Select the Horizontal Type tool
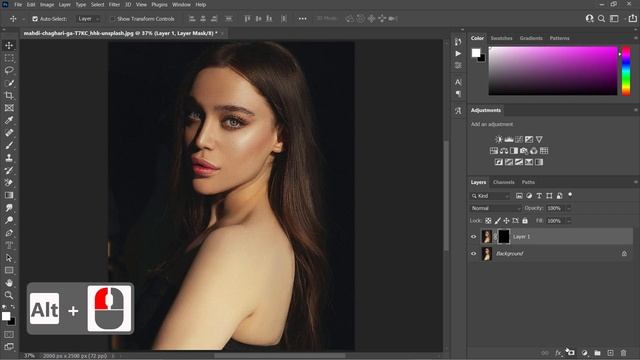640x360 pixels. (x=9, y=245)
